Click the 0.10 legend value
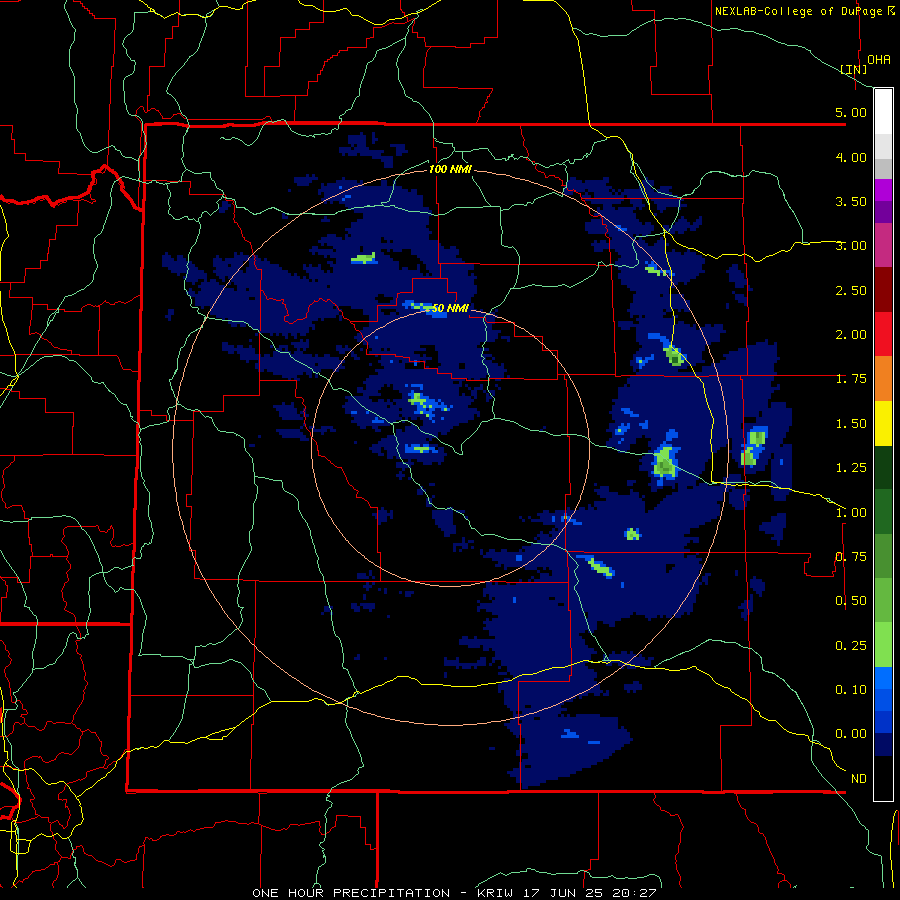Viewport: 900px width, 900px height. point(851,690)
